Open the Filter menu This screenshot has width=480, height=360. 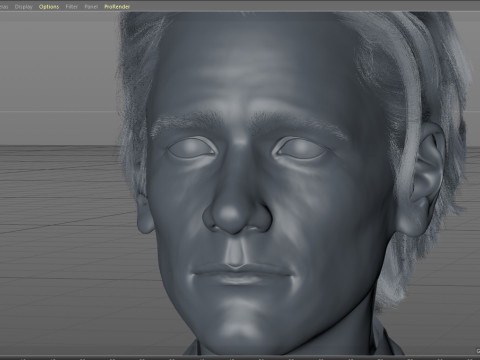[x=71, y=7]
